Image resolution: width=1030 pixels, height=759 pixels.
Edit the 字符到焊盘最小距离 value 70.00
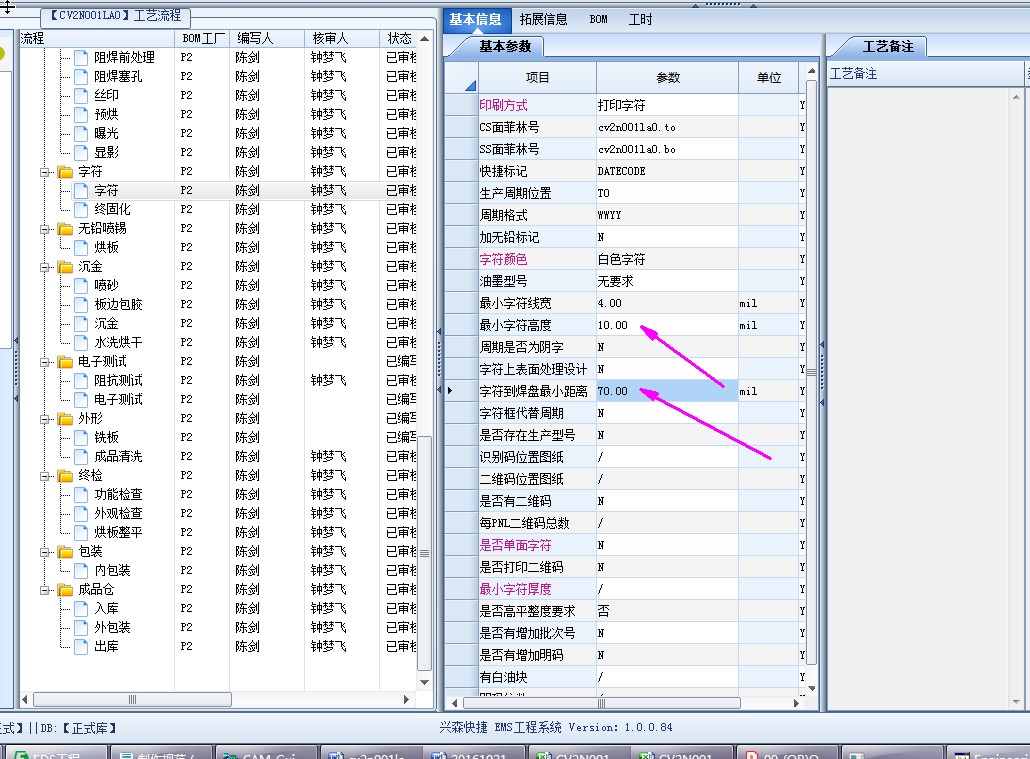667,391
